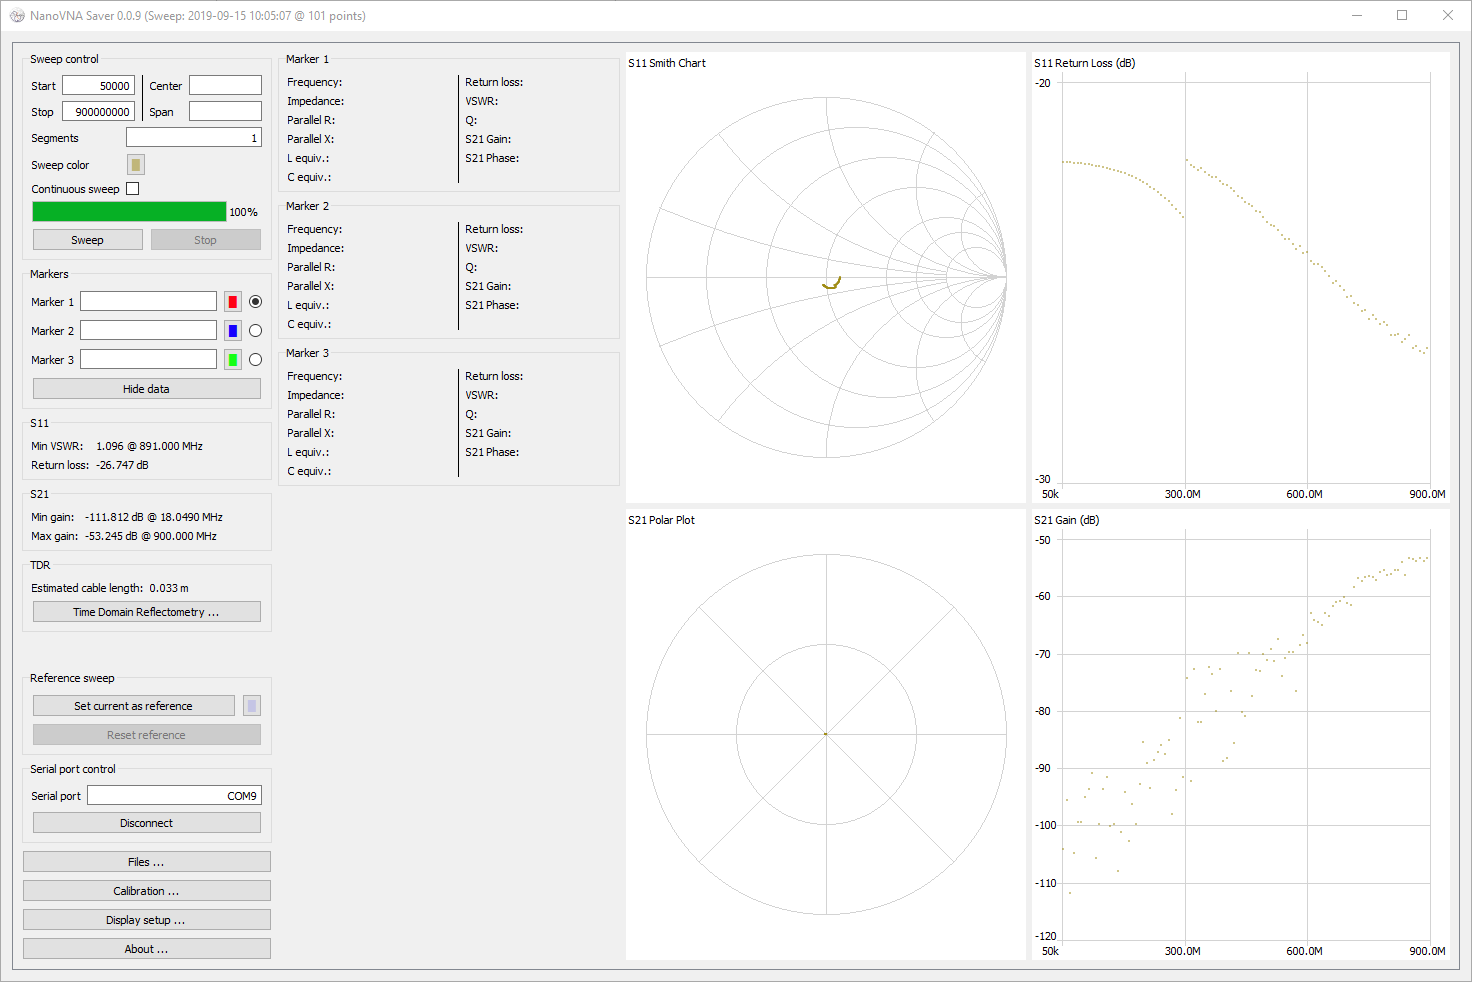Disconnect from the serial port
The height and width of the screenshot is (982, 1472).
tap(146, 823)
